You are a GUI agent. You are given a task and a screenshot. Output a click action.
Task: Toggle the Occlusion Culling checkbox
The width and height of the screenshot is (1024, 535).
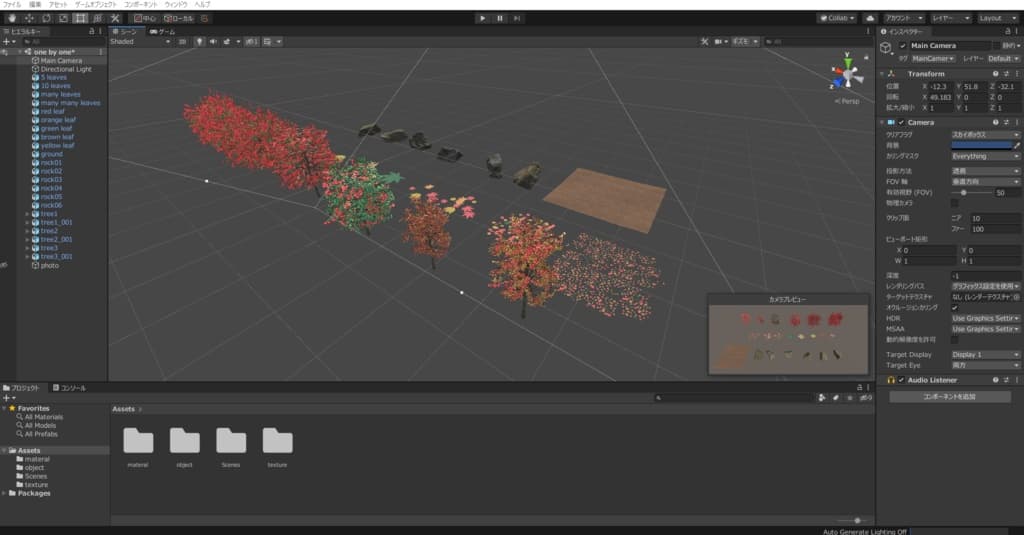click(954, 308)
